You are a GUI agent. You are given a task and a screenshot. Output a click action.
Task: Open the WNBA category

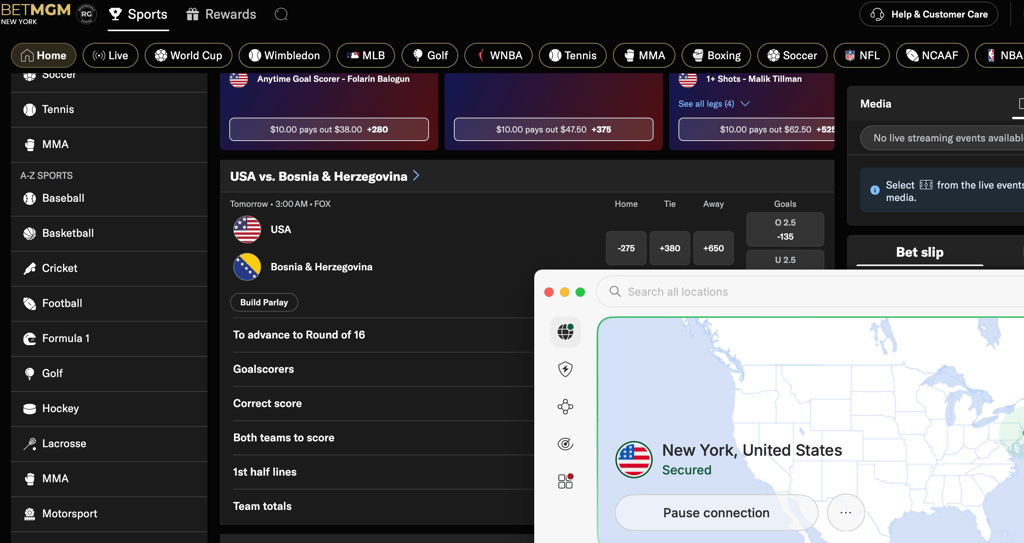pyautogui.click(x=498, y=56)
